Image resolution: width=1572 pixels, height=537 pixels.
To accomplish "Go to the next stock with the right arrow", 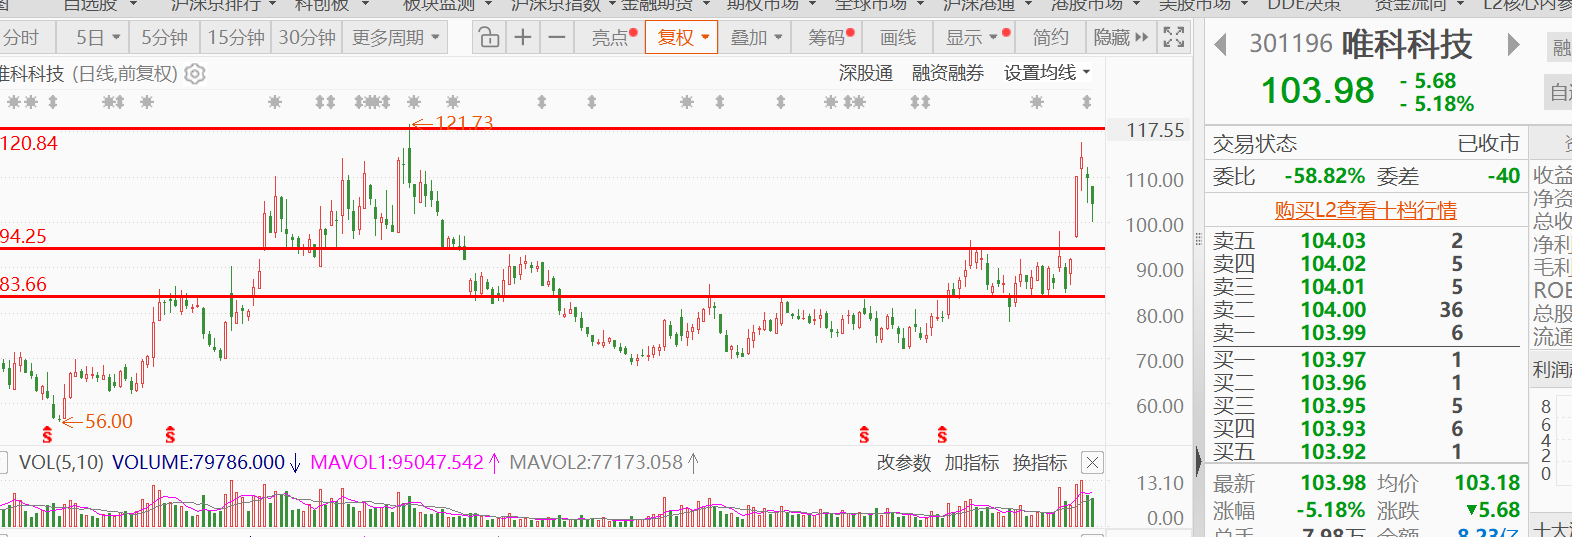I will [x=1514, y=45].
